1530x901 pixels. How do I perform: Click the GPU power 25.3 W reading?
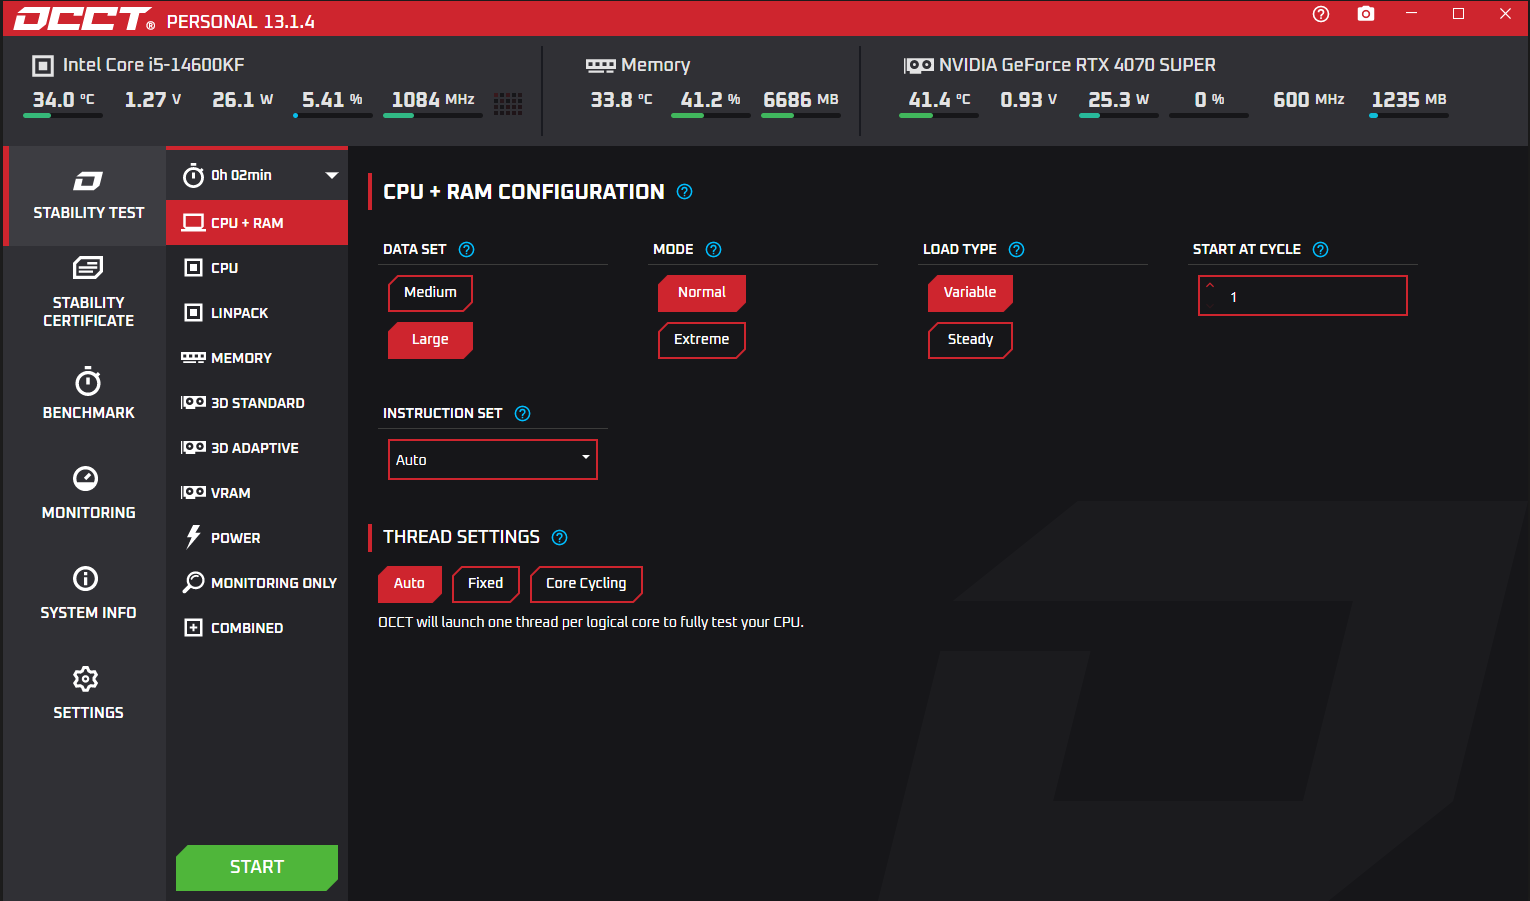pos(1118,100)
